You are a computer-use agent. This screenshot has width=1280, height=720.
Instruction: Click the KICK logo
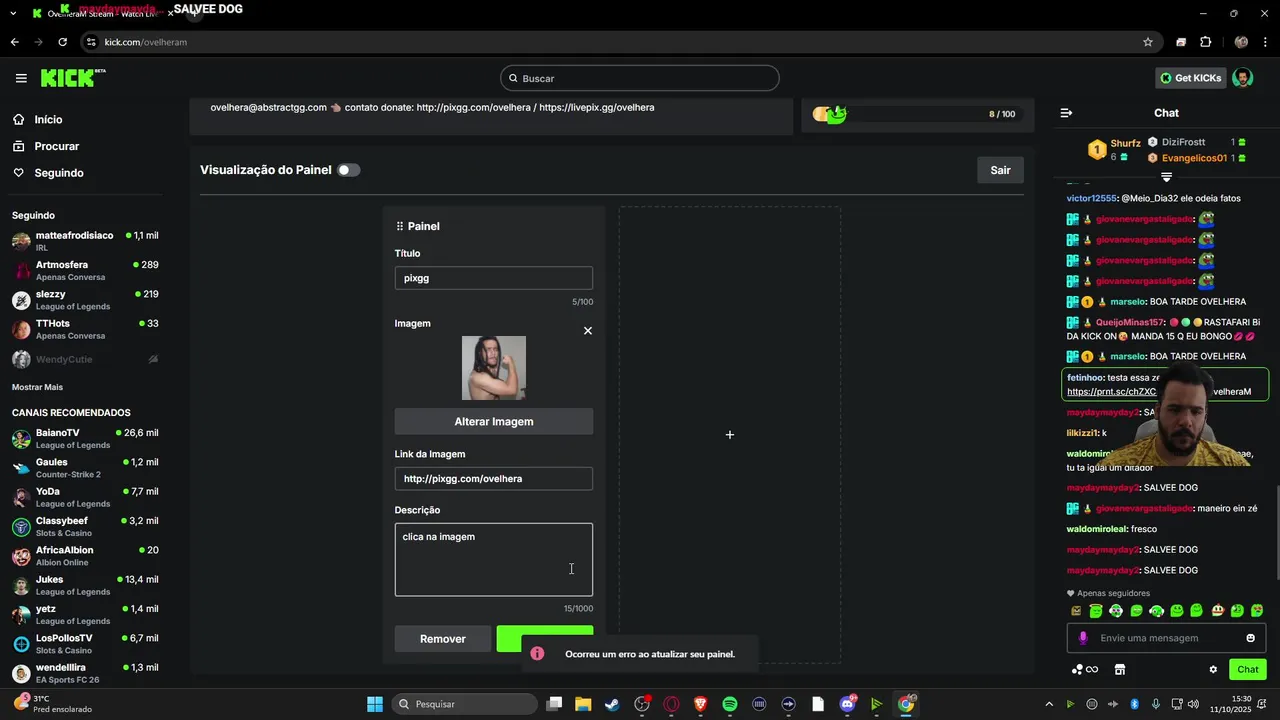pos(72,78)
